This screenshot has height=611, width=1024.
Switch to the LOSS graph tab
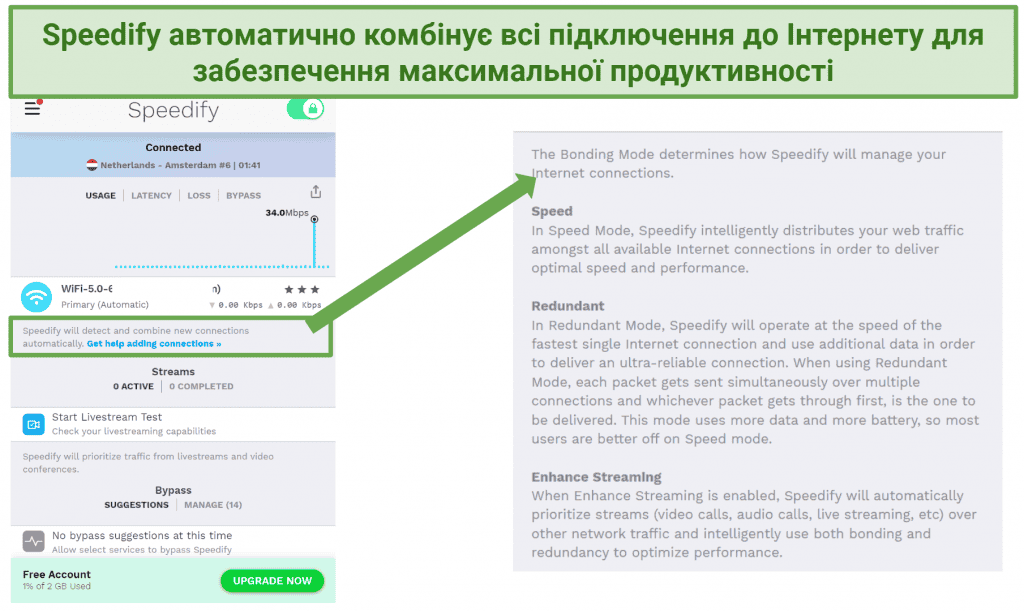pyautogui.click(x=199, y=195)
